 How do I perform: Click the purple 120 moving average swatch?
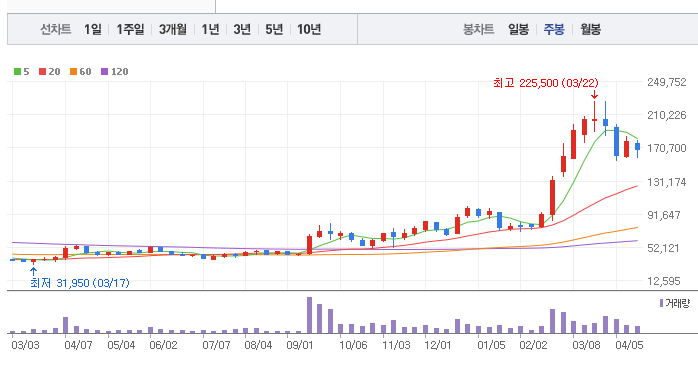click(105, 72)
